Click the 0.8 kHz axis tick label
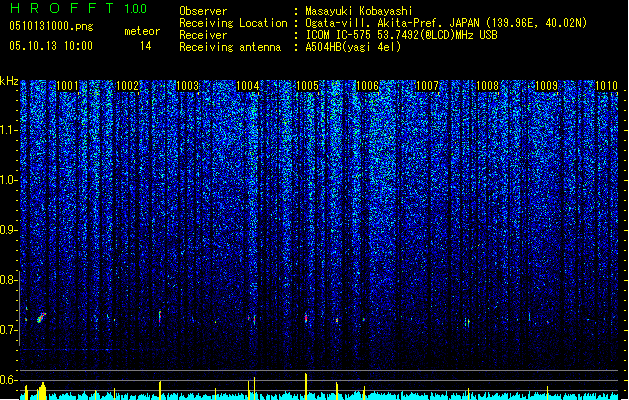 point(8,280)
